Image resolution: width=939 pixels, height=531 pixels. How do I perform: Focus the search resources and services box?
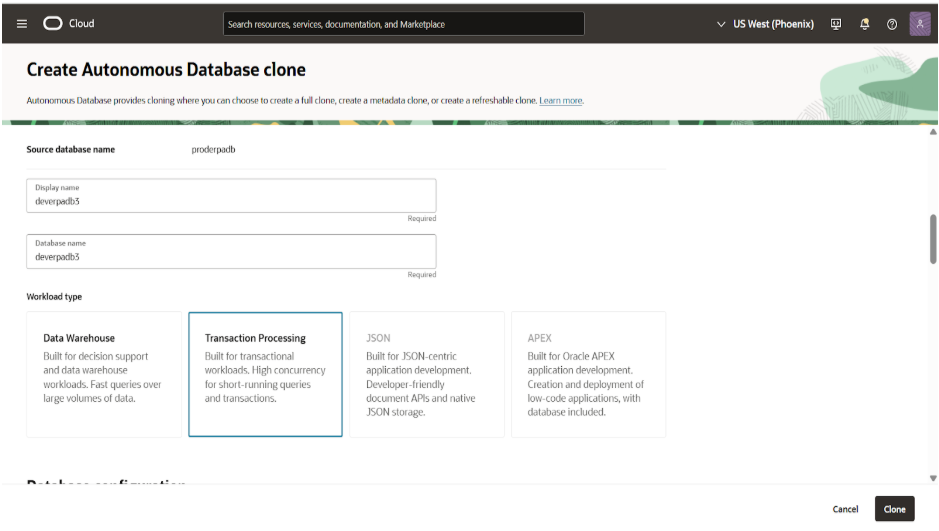coord(404,24)
